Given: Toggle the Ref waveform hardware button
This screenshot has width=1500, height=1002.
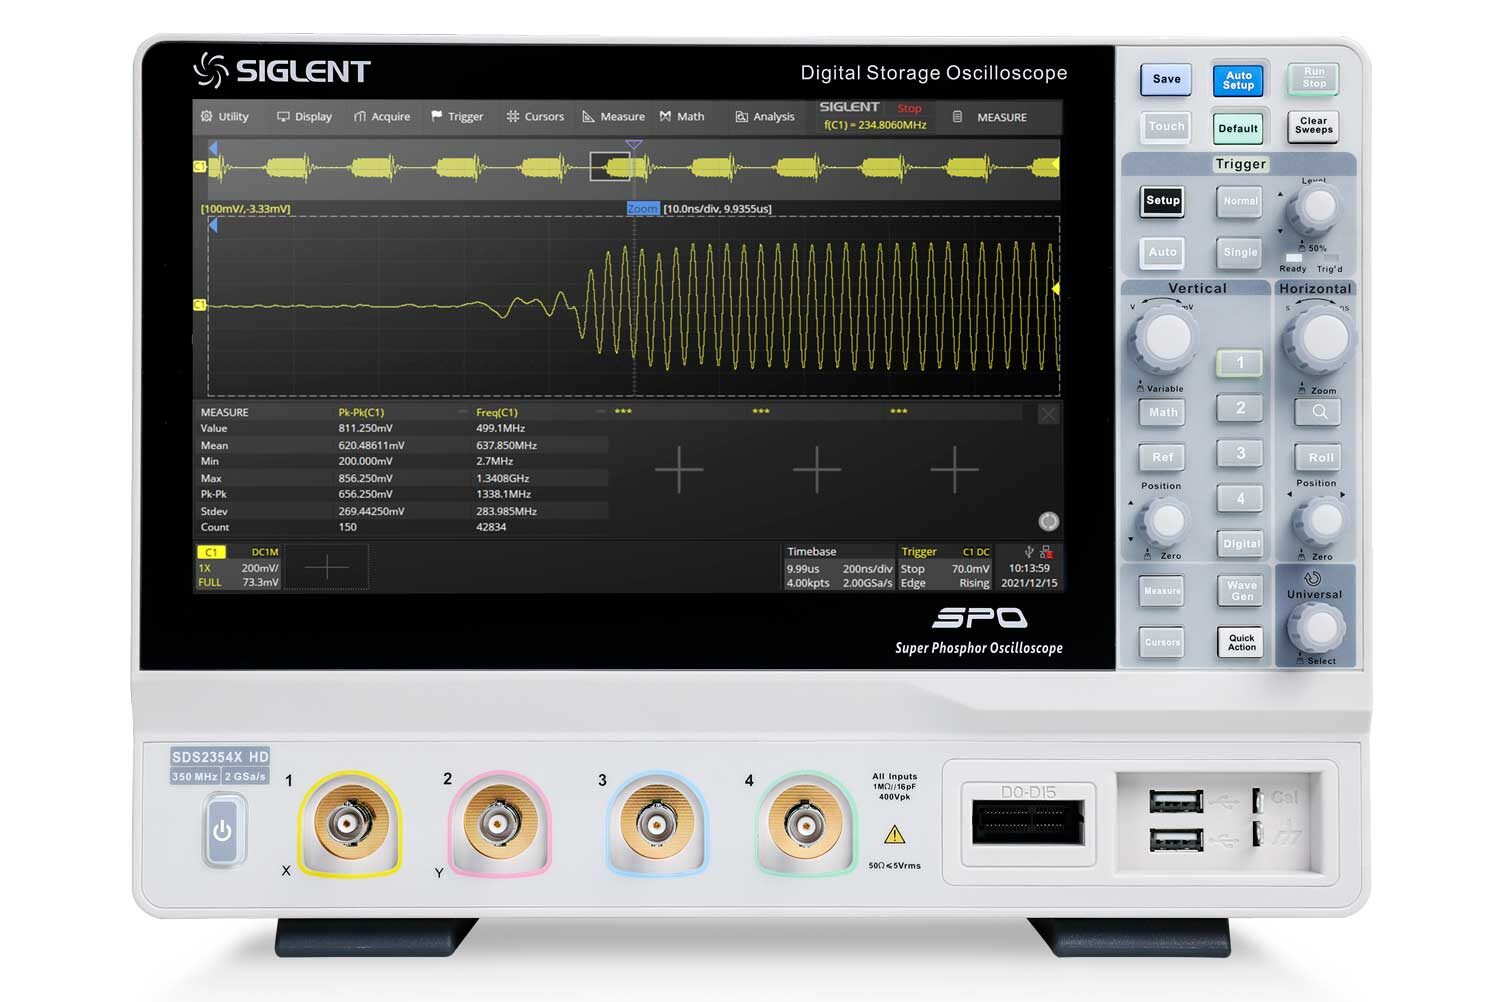Looking at the screenshot, I should coord(1162,457).
